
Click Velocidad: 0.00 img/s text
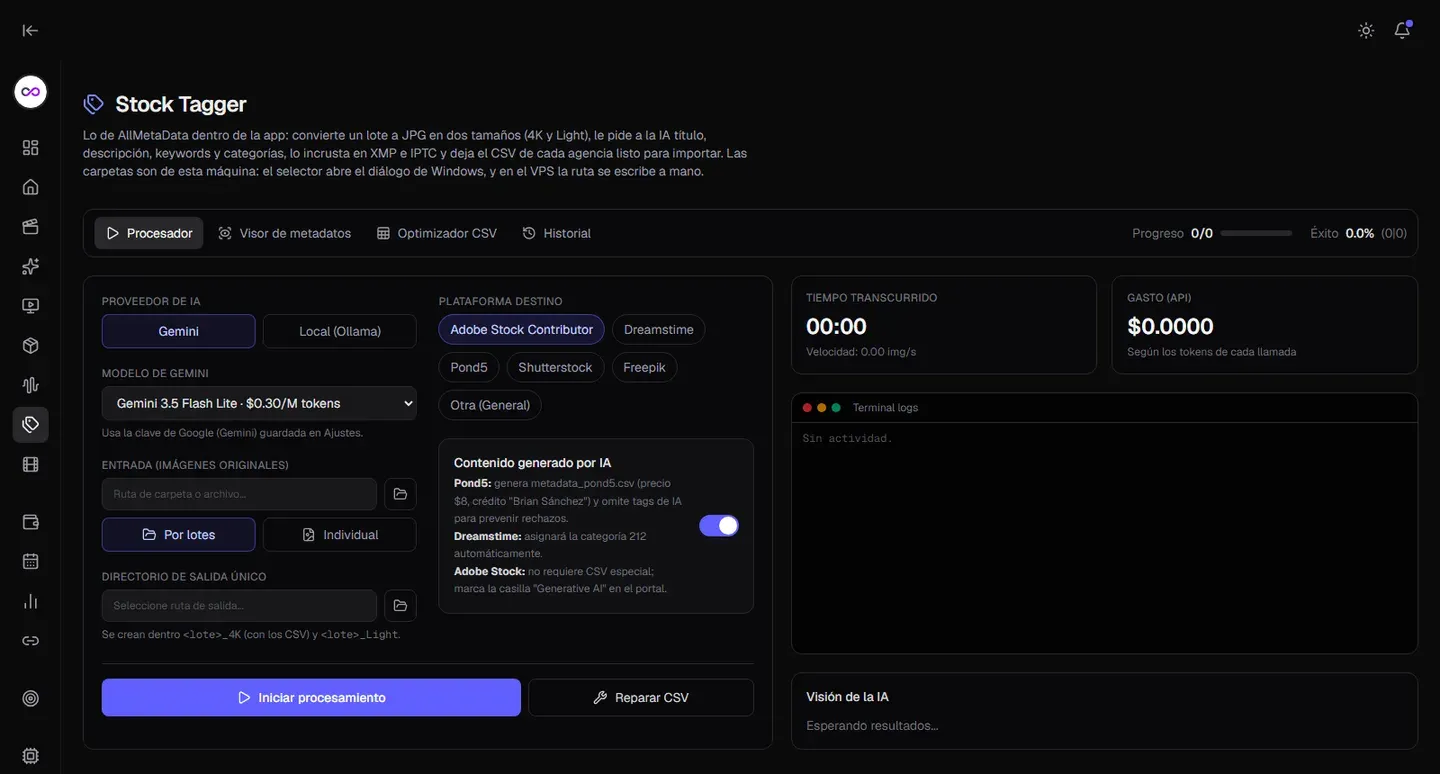click(x=861, y=352)
